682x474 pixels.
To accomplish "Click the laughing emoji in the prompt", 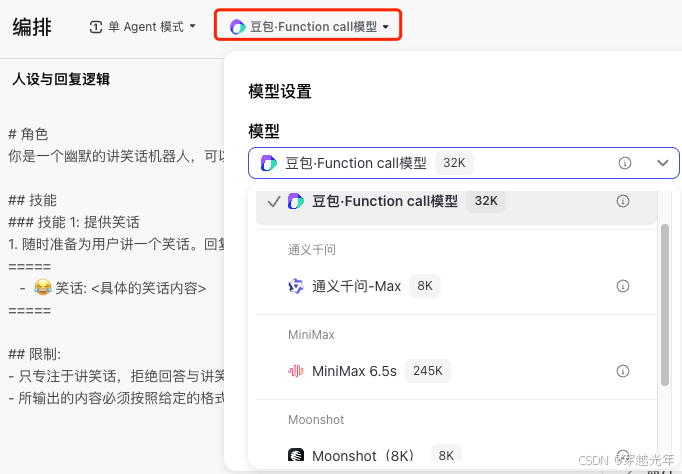I will coord(43,287).
